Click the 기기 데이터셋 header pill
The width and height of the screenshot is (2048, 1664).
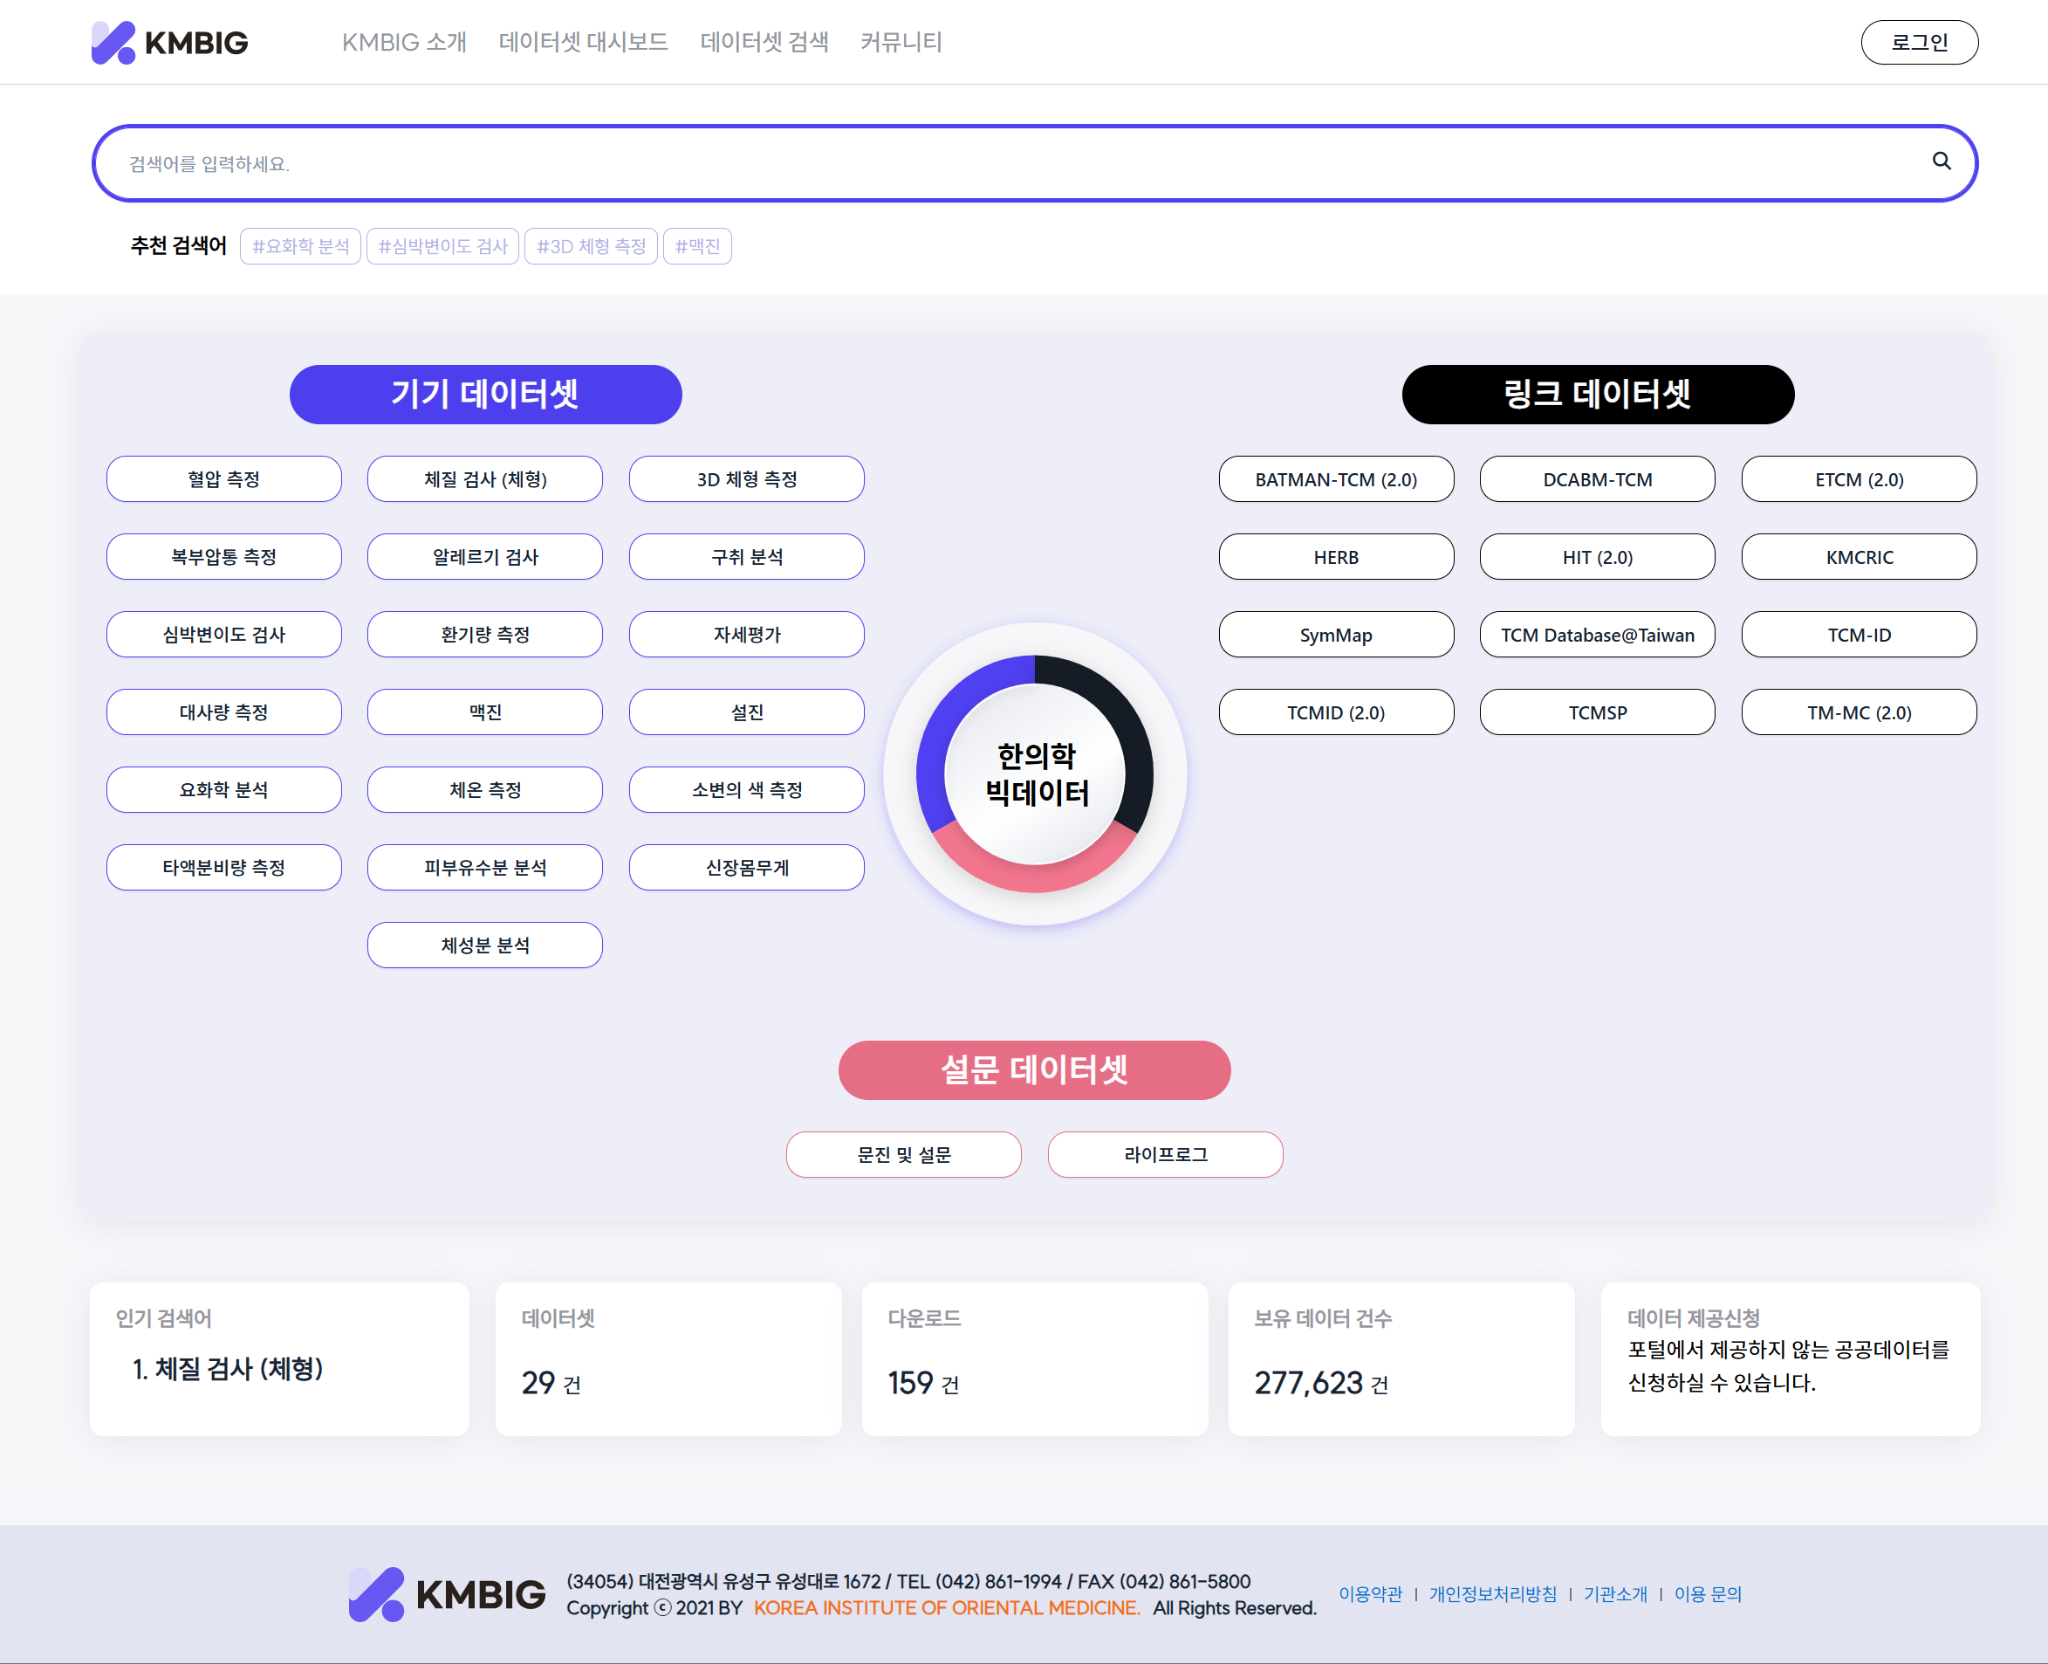(x=485, y=394)
